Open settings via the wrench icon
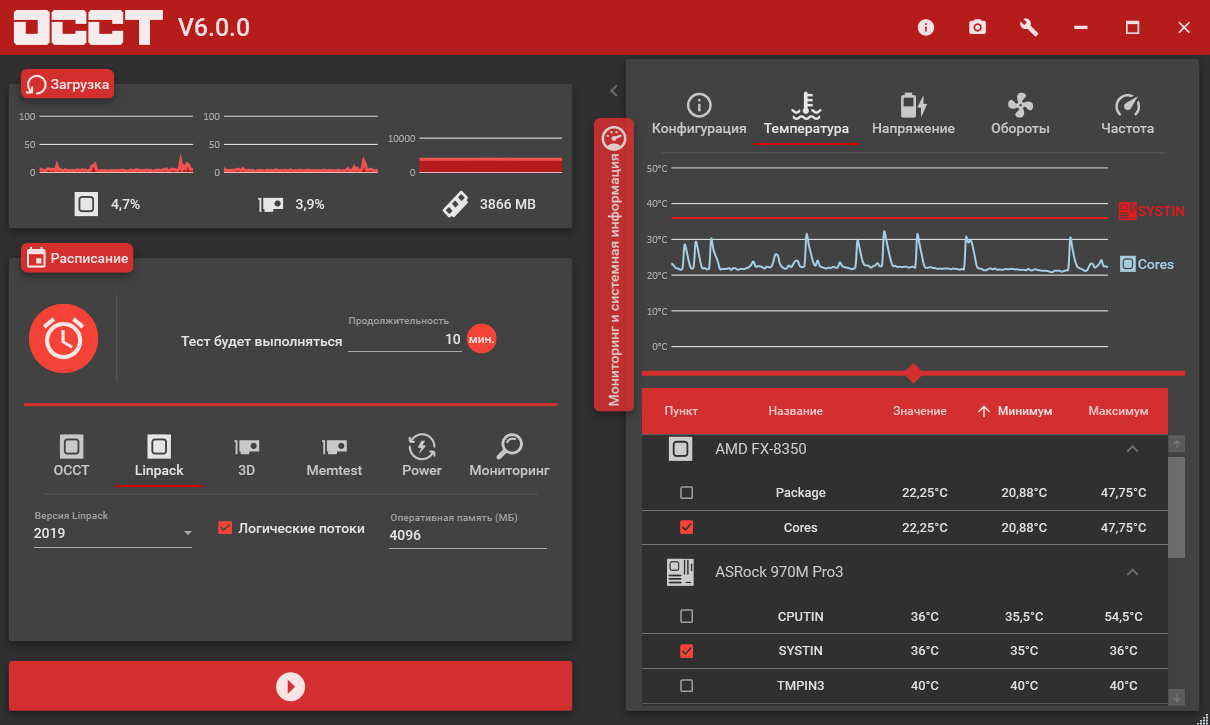1210x725 pixels. click(1029, 27)
